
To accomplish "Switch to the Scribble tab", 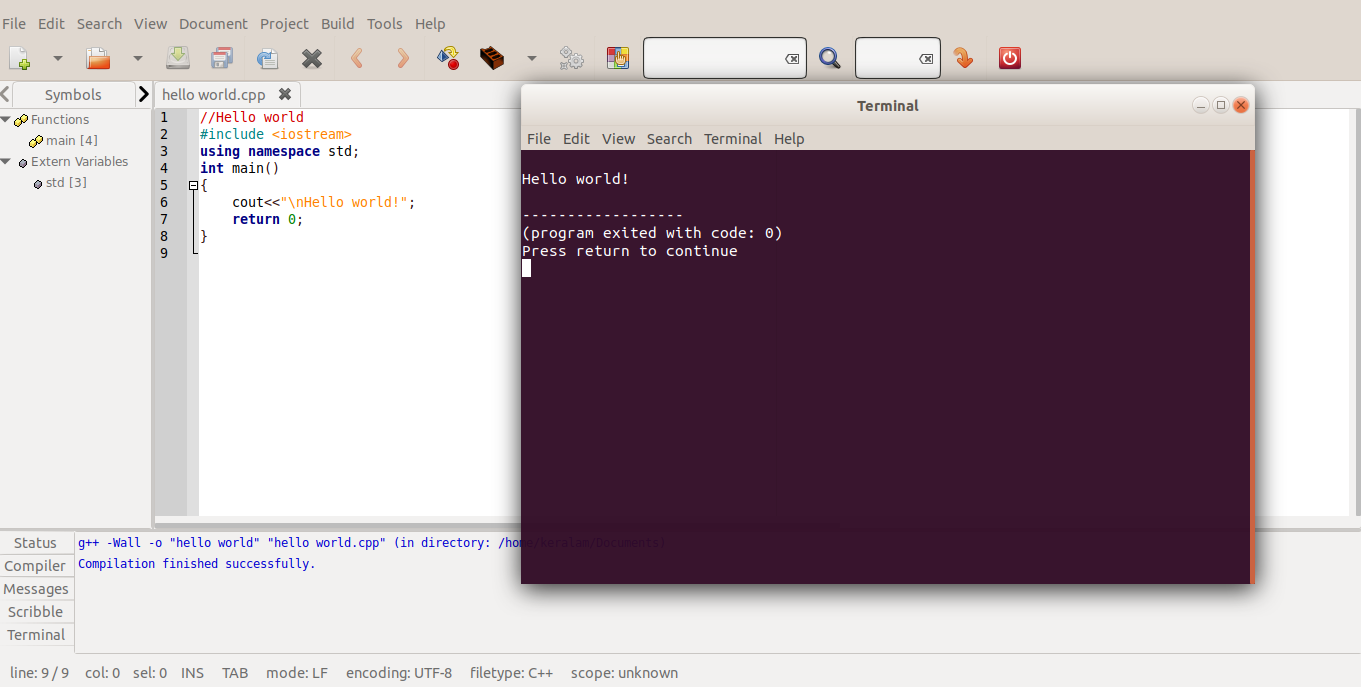I will pos(35,612).
